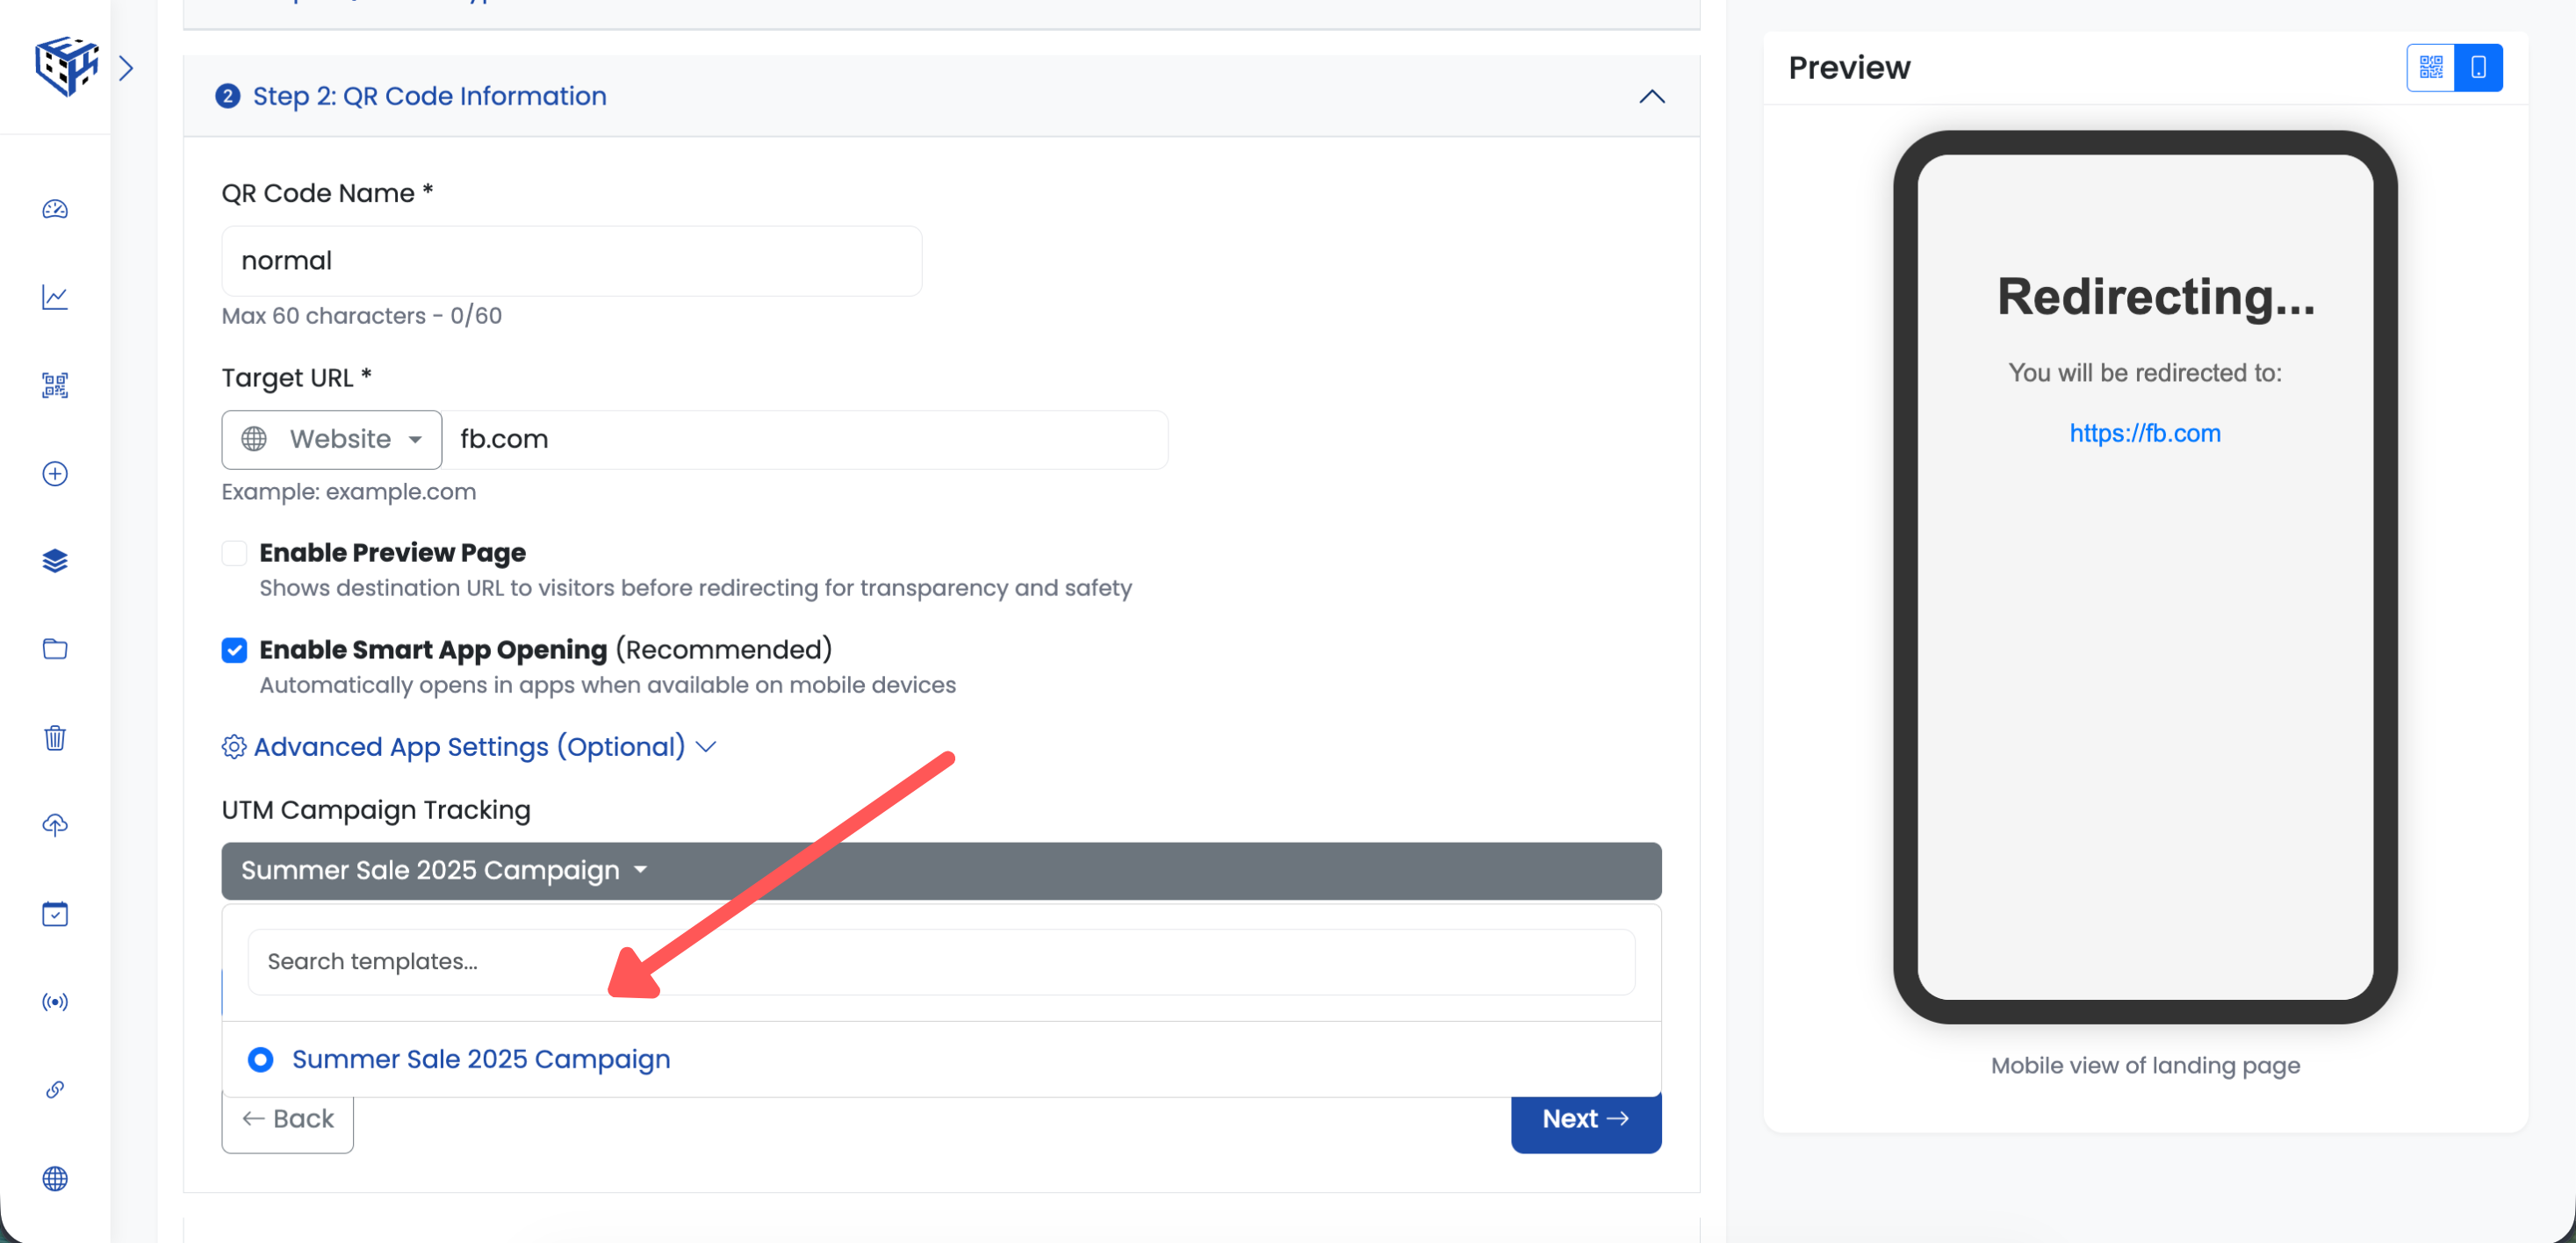
Task: Expand the sidebar with the arrow
Action: 126,67
